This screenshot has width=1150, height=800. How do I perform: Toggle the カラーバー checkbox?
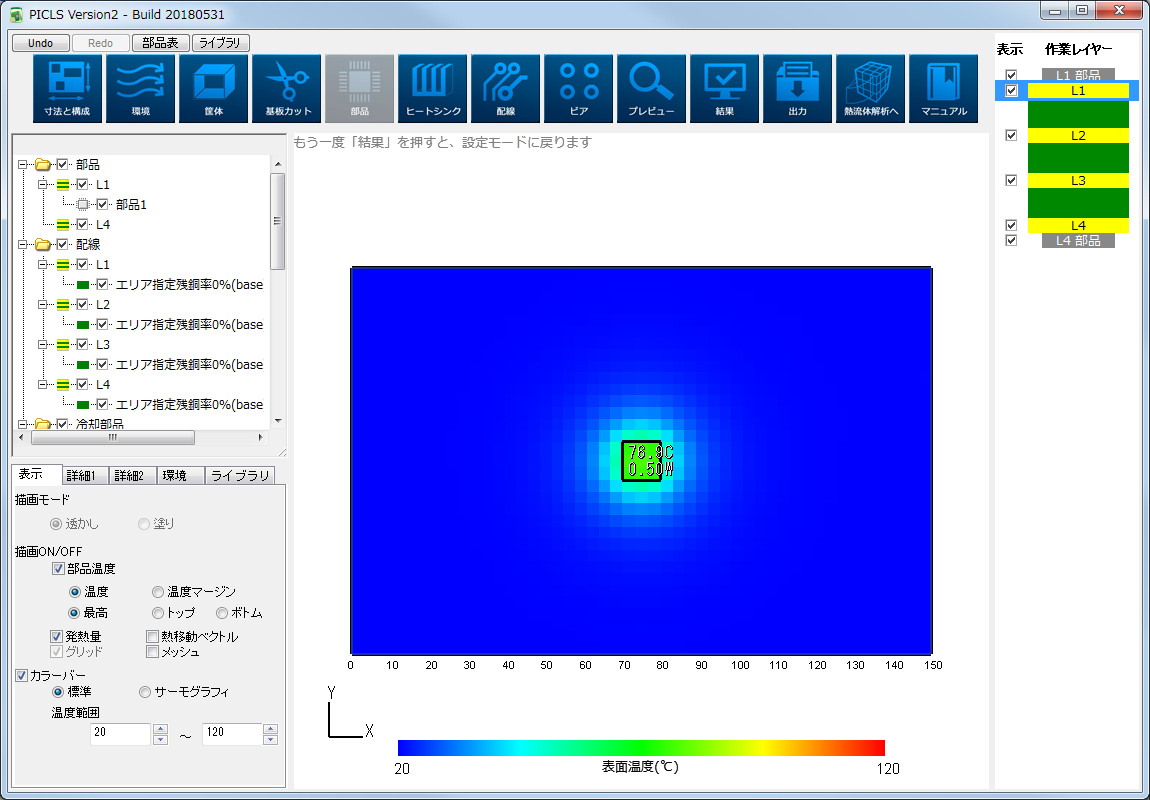tap(22, 675)
